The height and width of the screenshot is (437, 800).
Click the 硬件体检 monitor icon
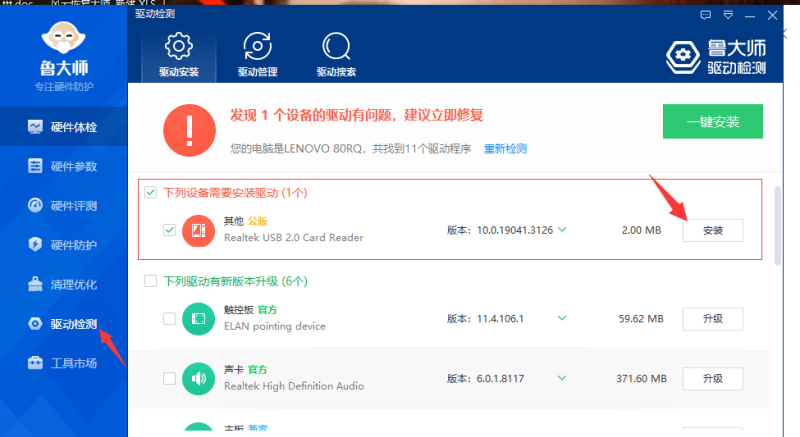pyautogui.click(x=35, y=126)
